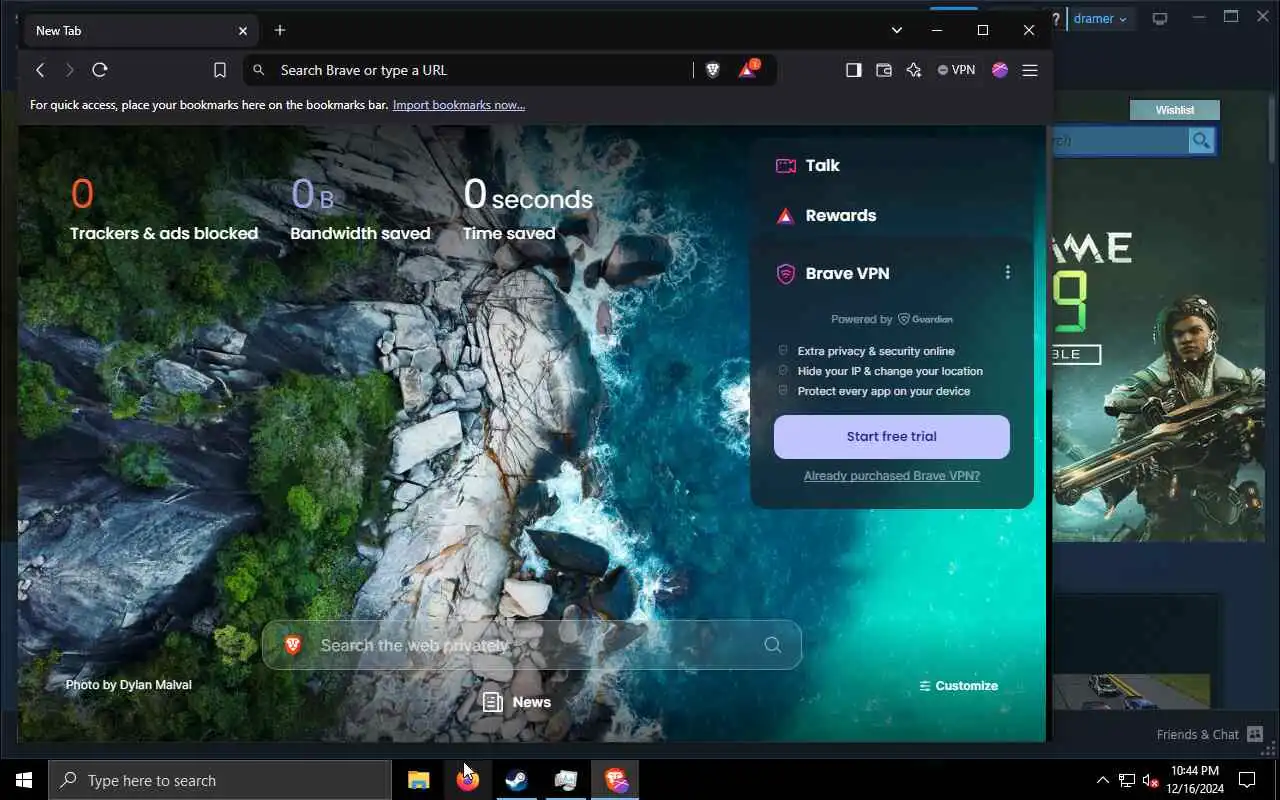Toggle the sidebar panel icon
1280x800 pixels.
(854, 70)
